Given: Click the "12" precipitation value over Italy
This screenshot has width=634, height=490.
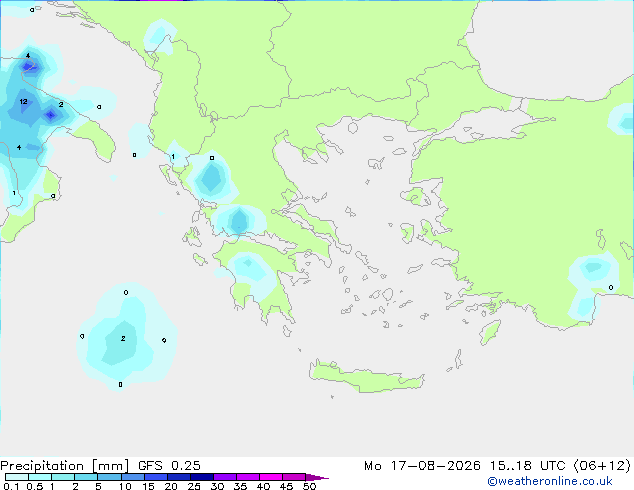Looking at the screenshot, I should pyautogui.click(x=23, y=101).
